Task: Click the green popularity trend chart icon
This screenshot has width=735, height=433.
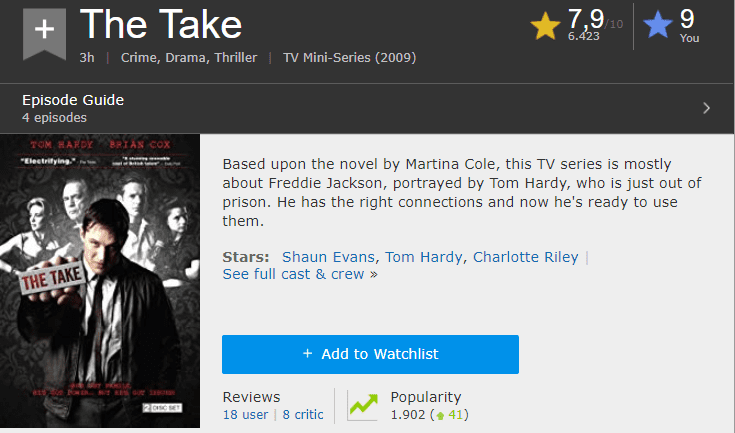Action: [x=362, y=405]
